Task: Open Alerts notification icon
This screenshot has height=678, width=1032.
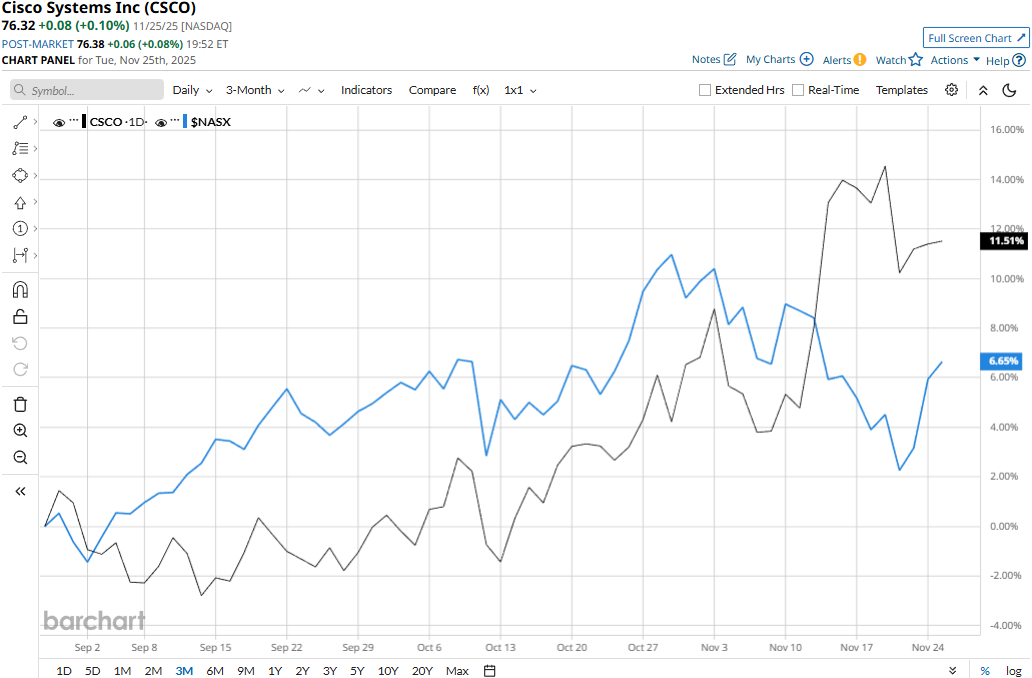Action: pos(860,60)
